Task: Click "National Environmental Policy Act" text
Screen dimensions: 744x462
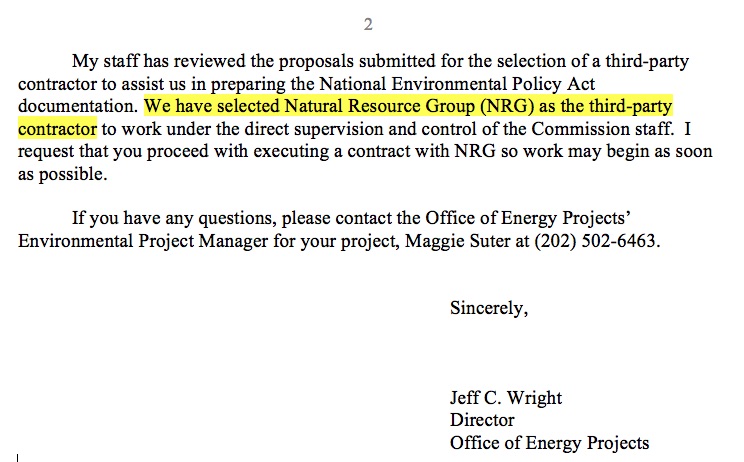Action: pyautogui.click(x=457, y=83)
